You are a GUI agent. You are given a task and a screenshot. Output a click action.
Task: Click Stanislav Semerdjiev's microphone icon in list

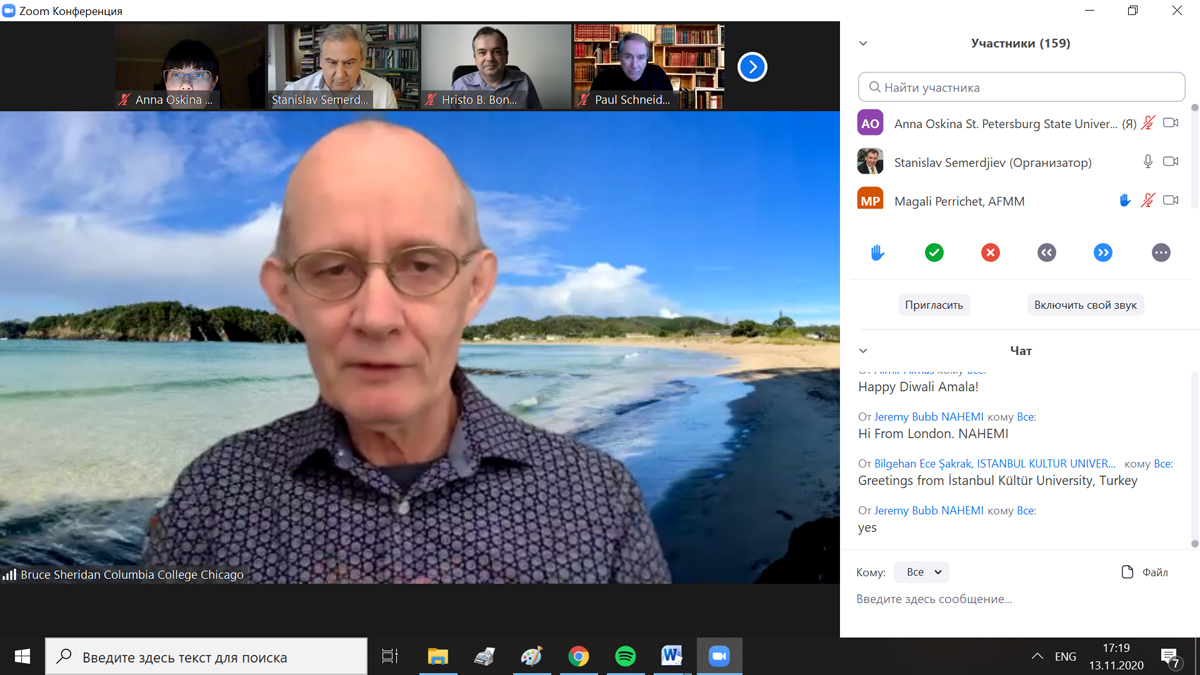pos(1148,161)
